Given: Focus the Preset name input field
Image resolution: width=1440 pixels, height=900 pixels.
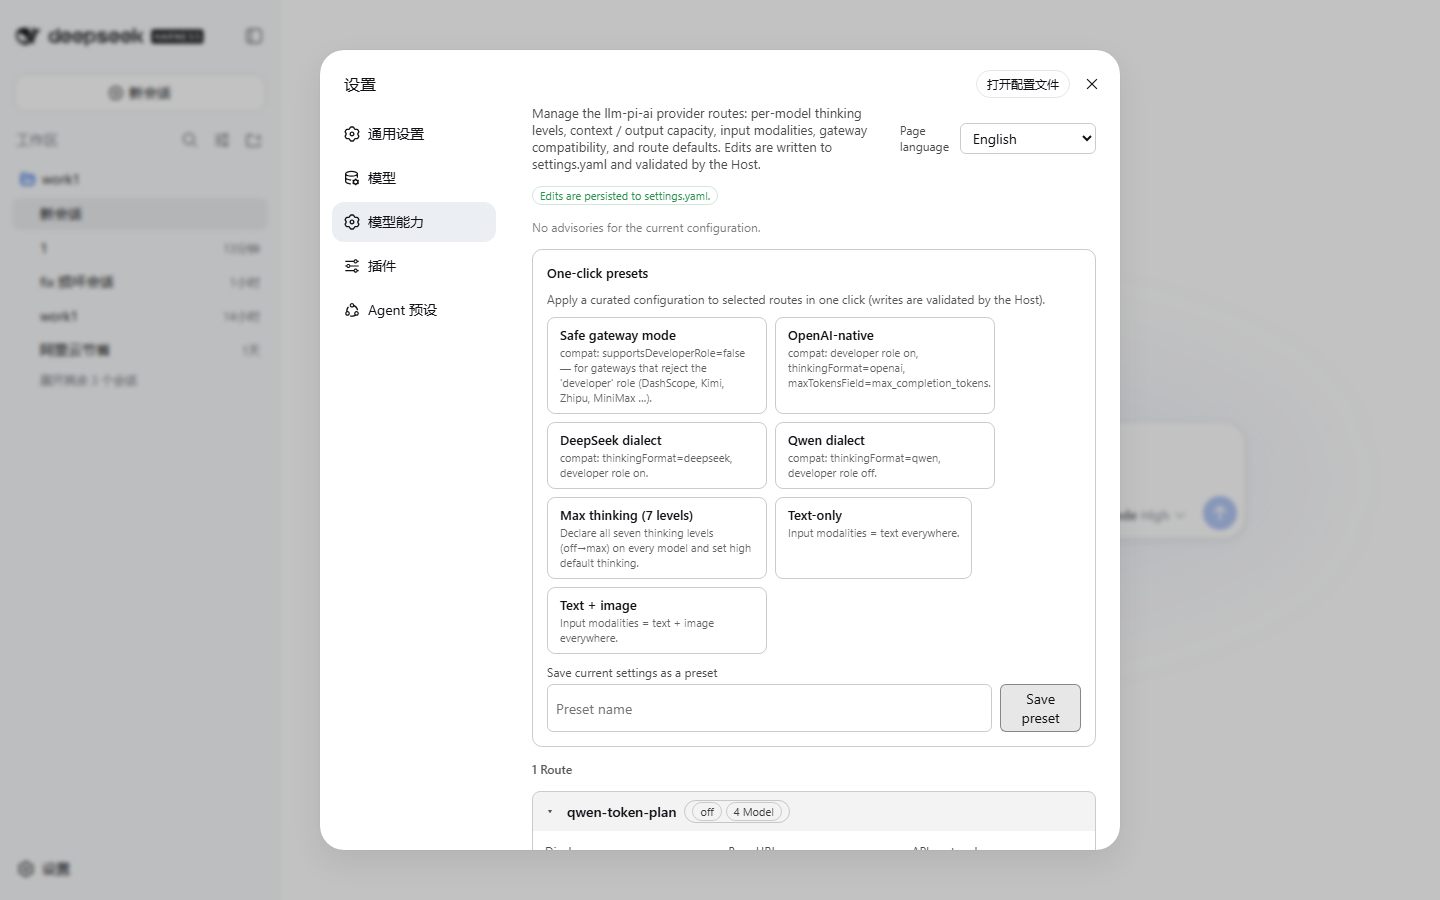Looking at the screenshot, I should [769, 708].
